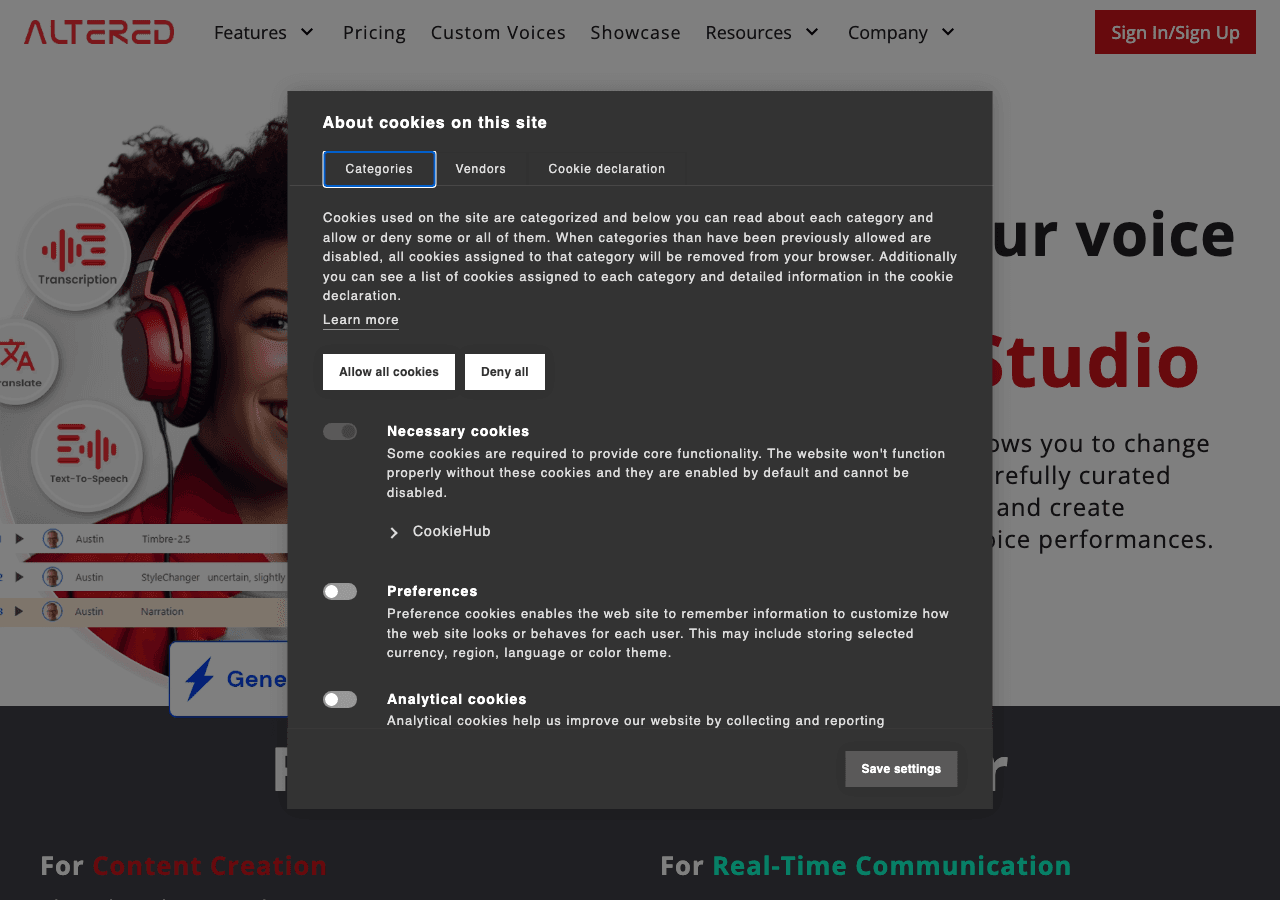The height and width of the screenshot is (900, 1280).
Task: Expand the Company dropdown menu
Action: click(x=902, y=32)
